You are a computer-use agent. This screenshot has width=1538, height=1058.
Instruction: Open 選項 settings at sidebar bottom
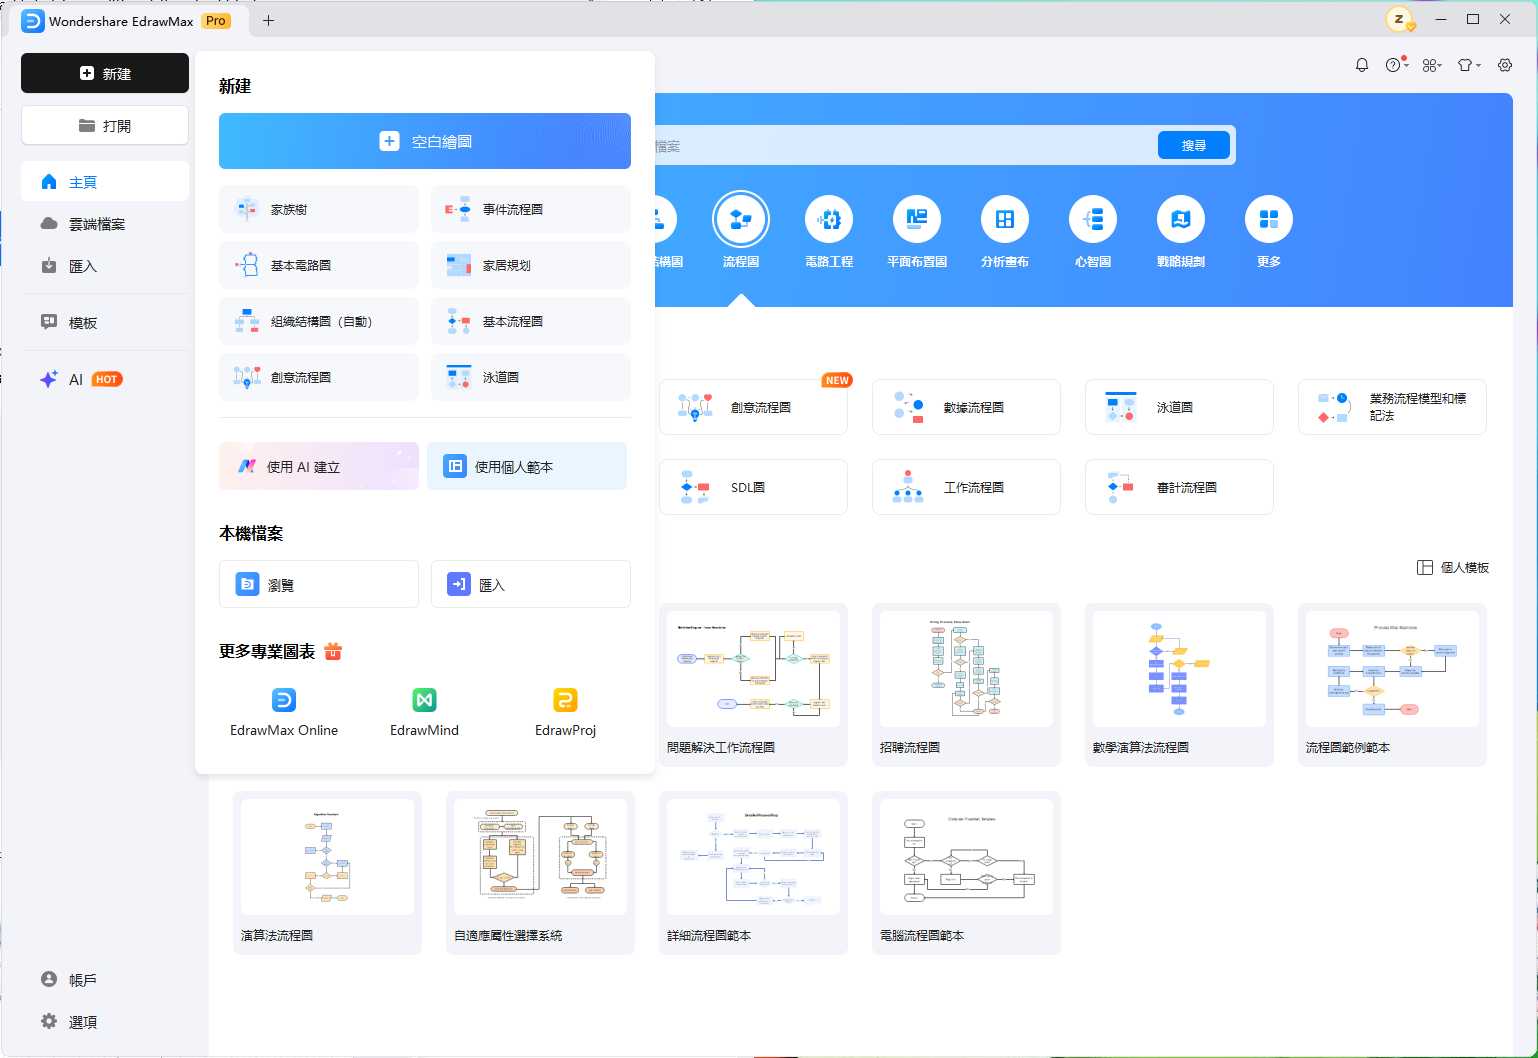[105, 1022]
